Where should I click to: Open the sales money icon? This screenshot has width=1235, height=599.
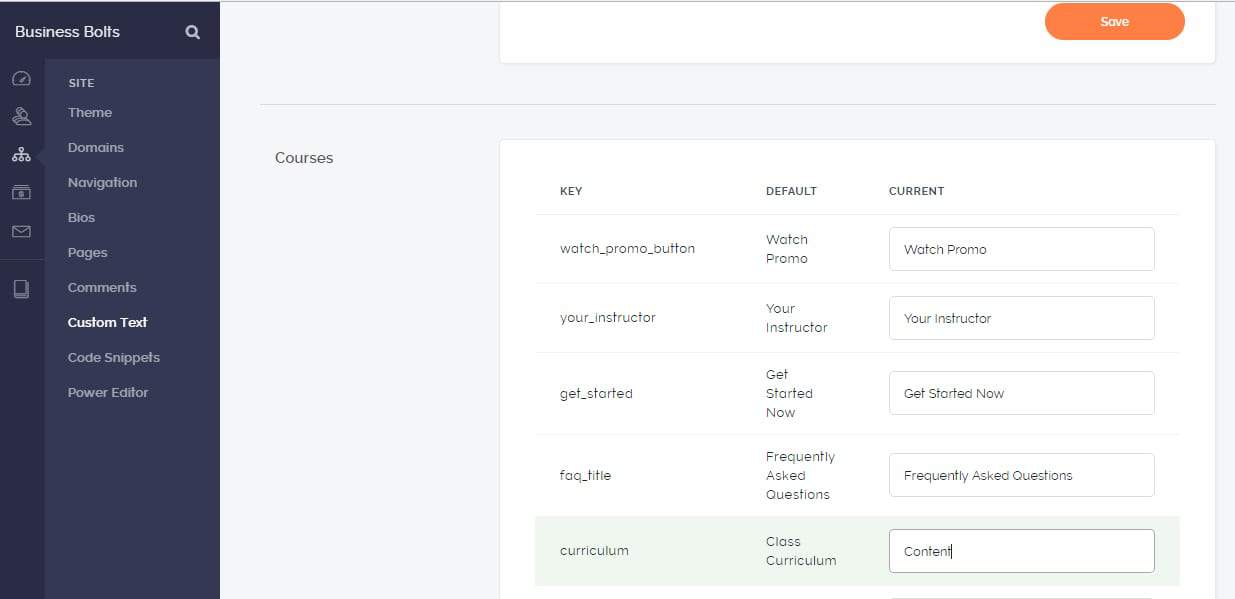[x=21, y=192]
